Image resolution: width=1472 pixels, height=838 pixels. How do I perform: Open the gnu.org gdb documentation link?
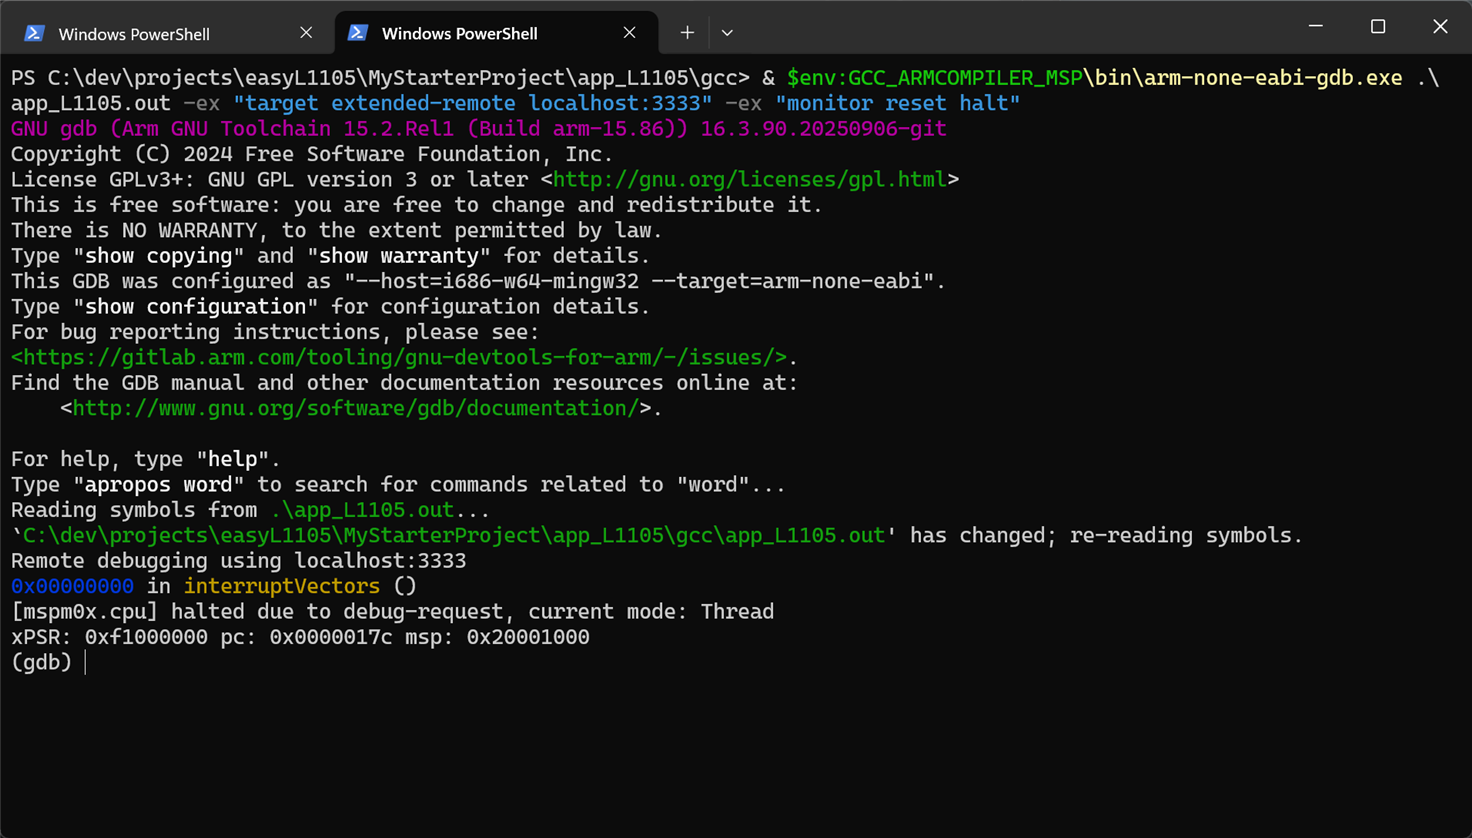coord(355,409)
